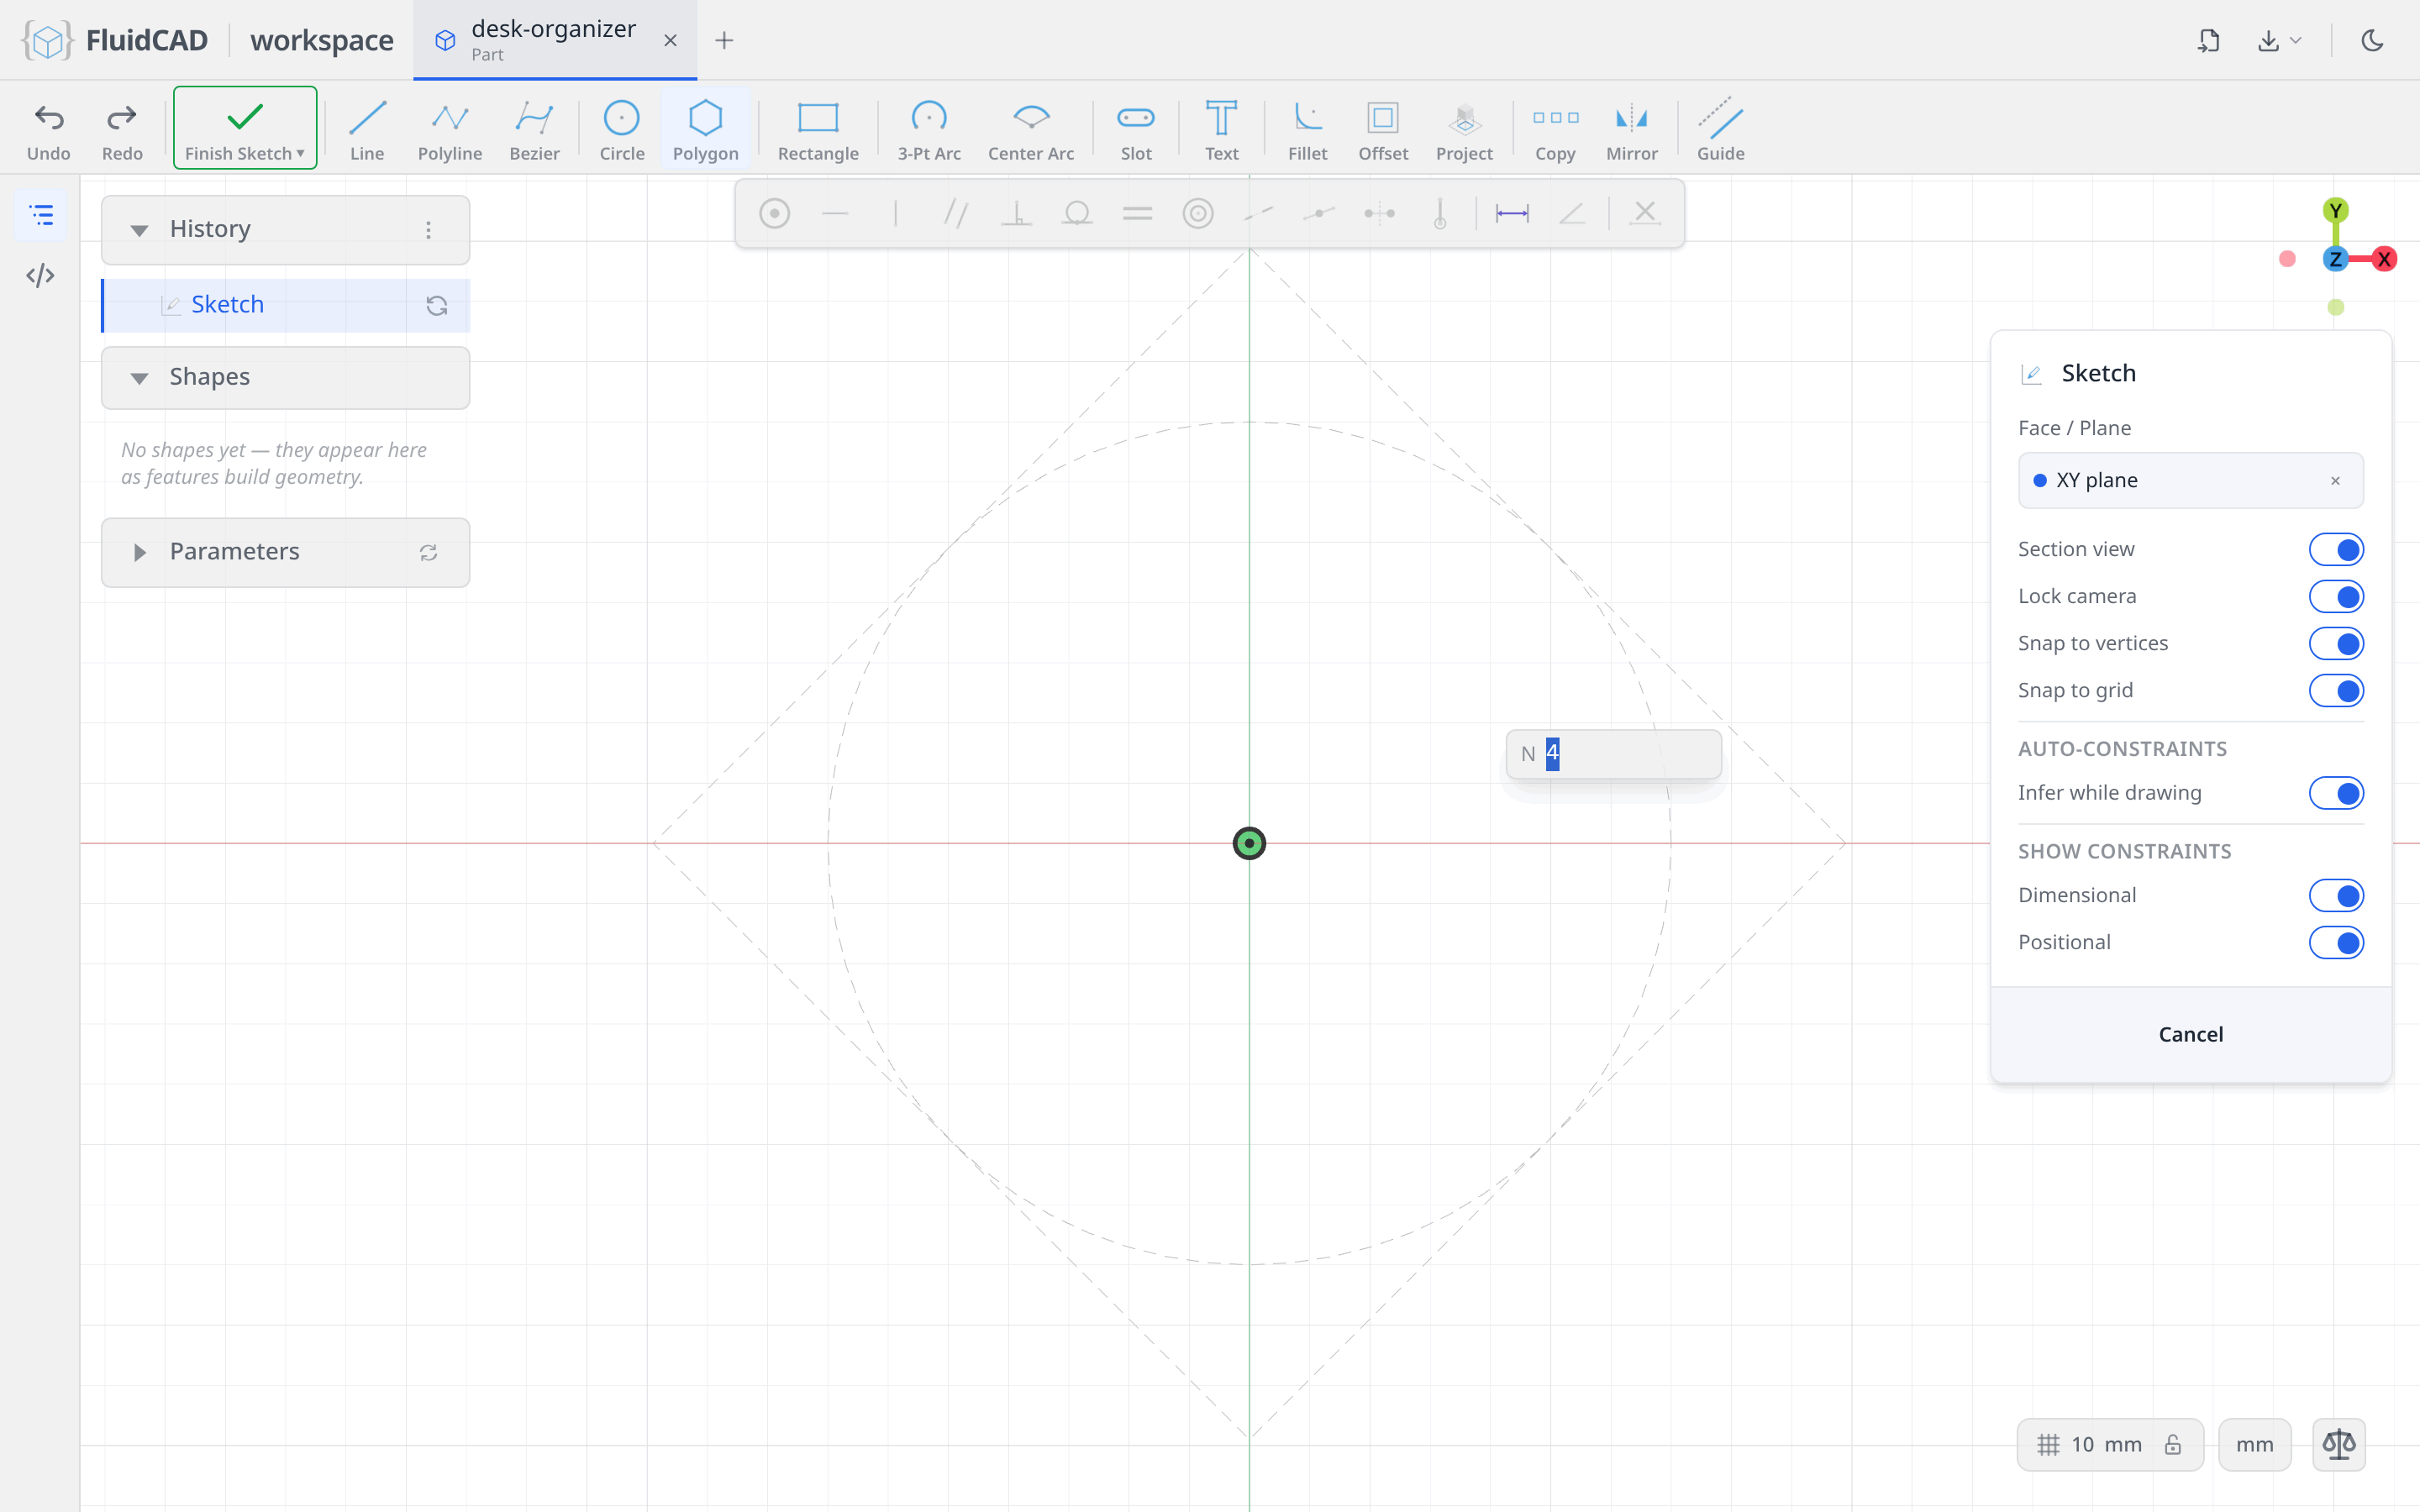Hide Dimensional constraints
Screen dimensions: 2420x1512
click(x=2336, y=895)
